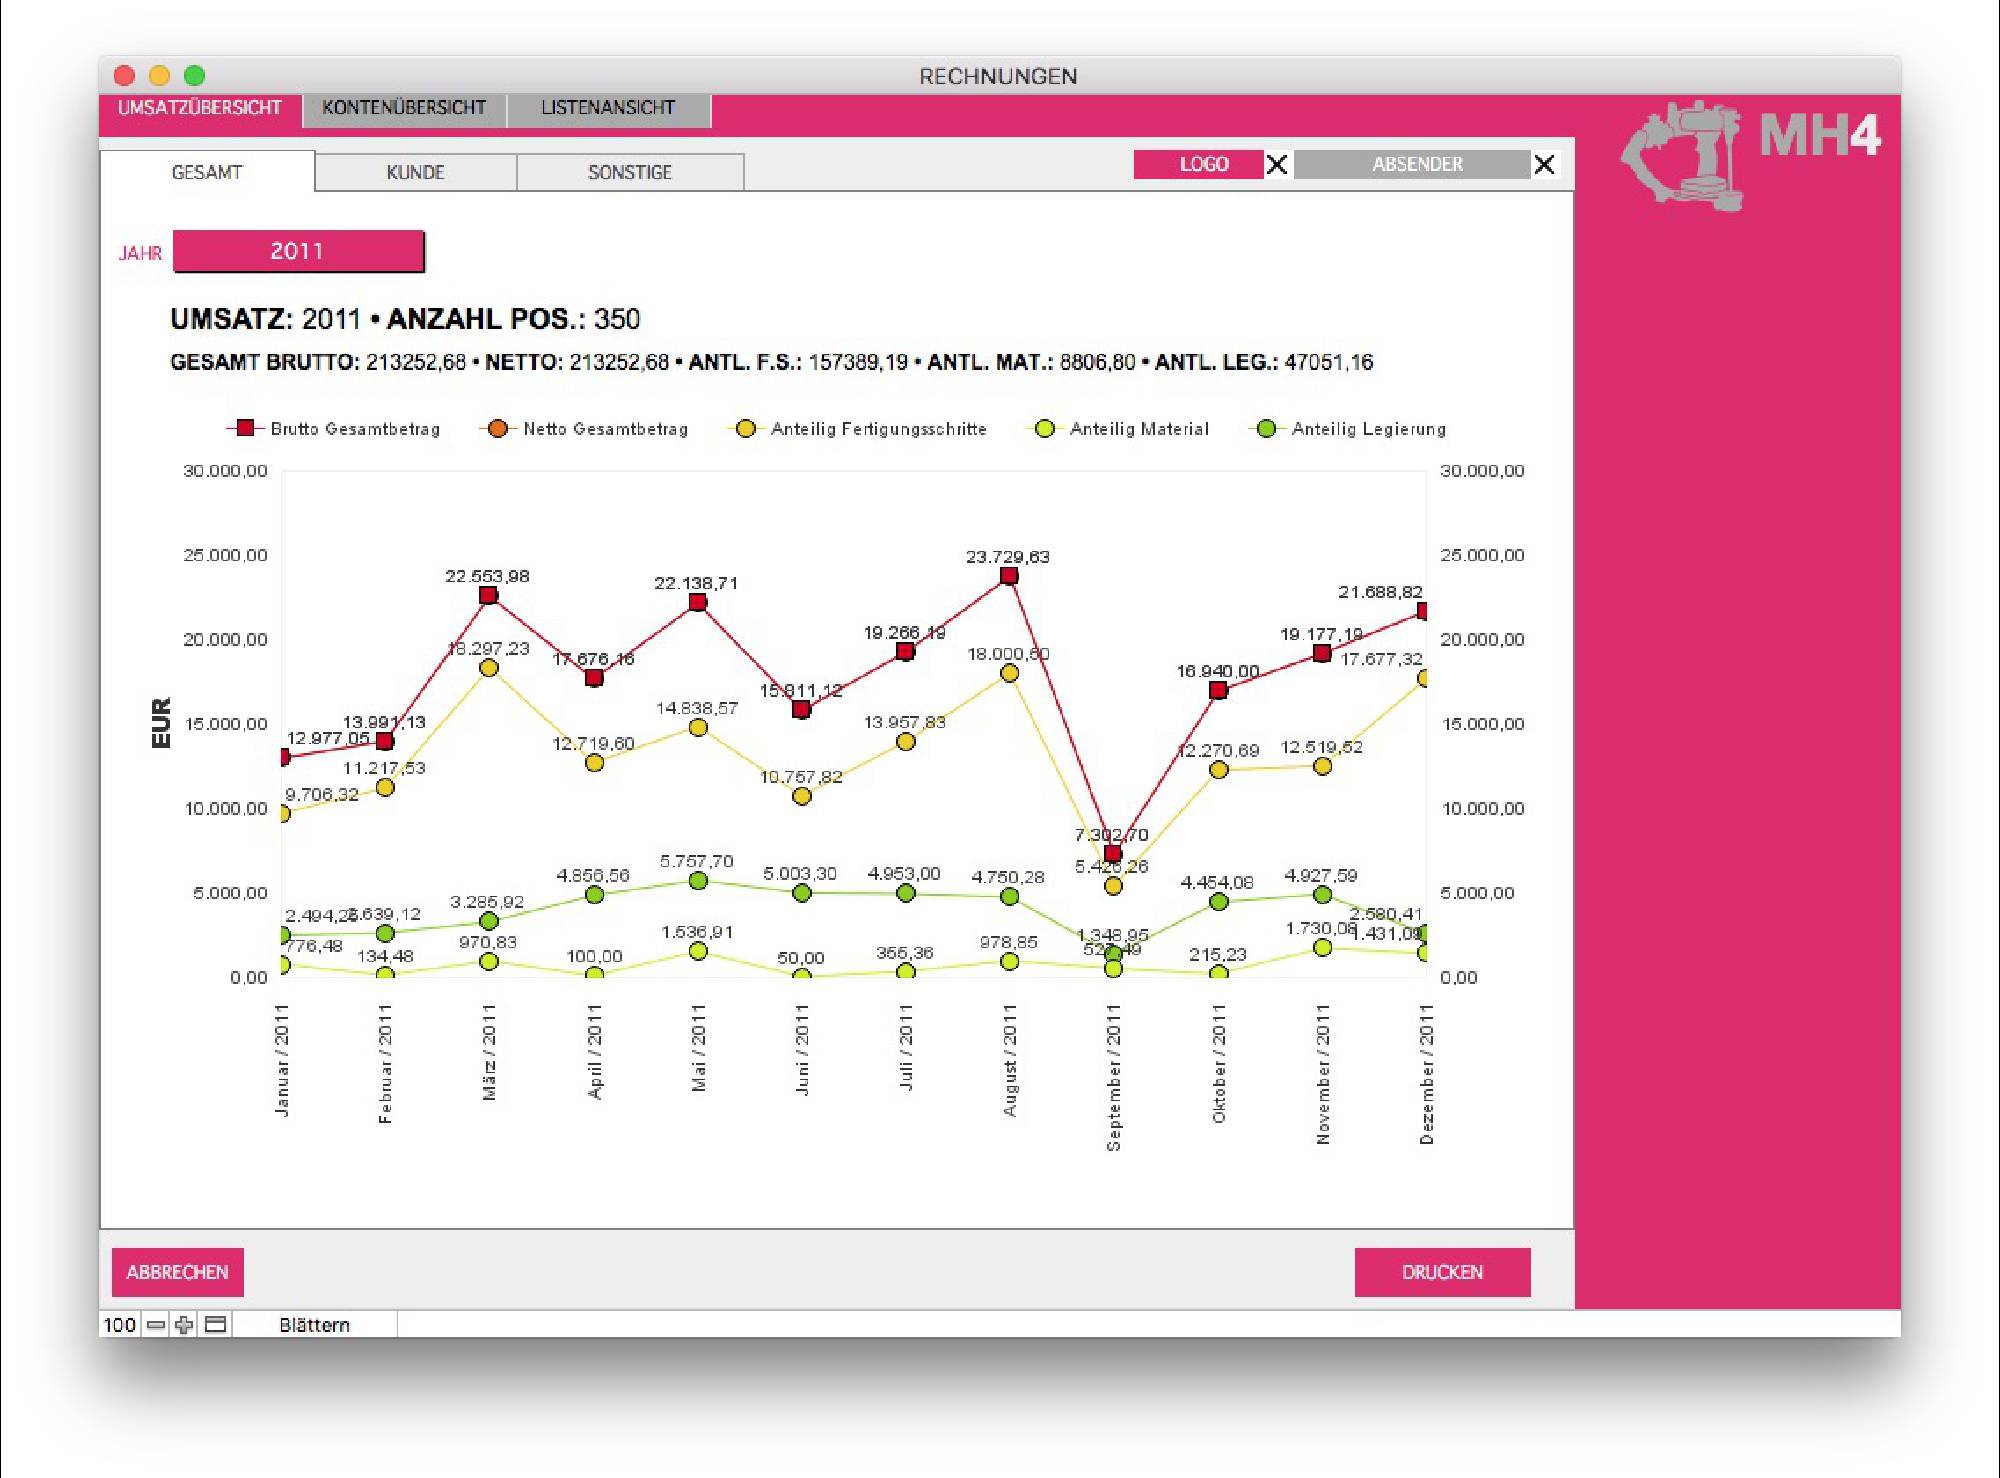The image size is (2000, 1478).
Task: Click the Anteilig Fertigungsschritte legend marker
Action: click(745, 428)
